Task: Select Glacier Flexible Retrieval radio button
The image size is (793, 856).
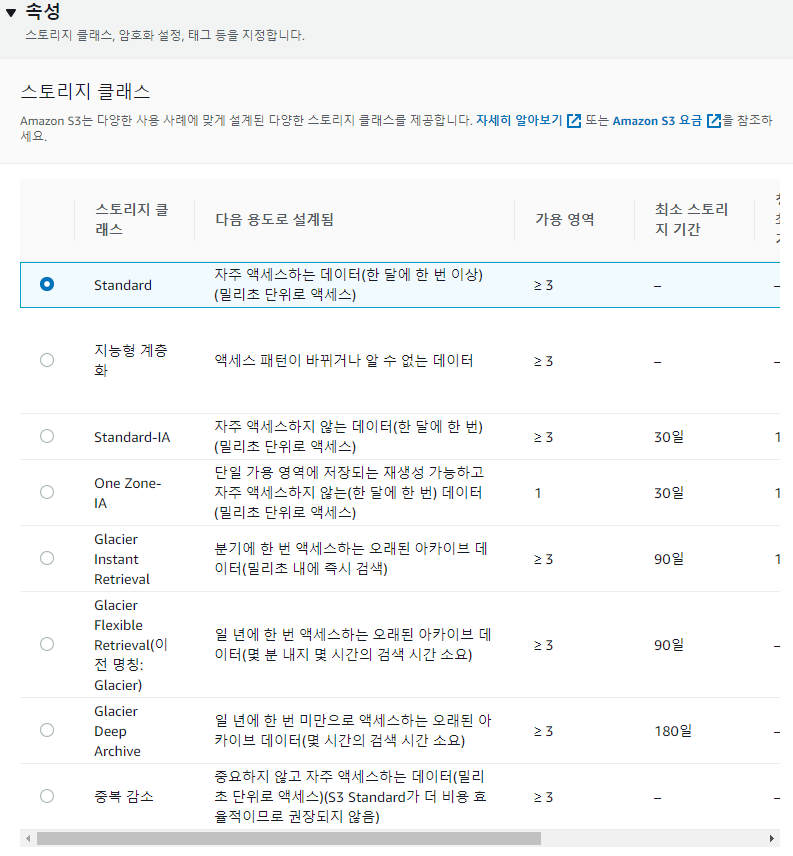Action: (x=47, y=644)
